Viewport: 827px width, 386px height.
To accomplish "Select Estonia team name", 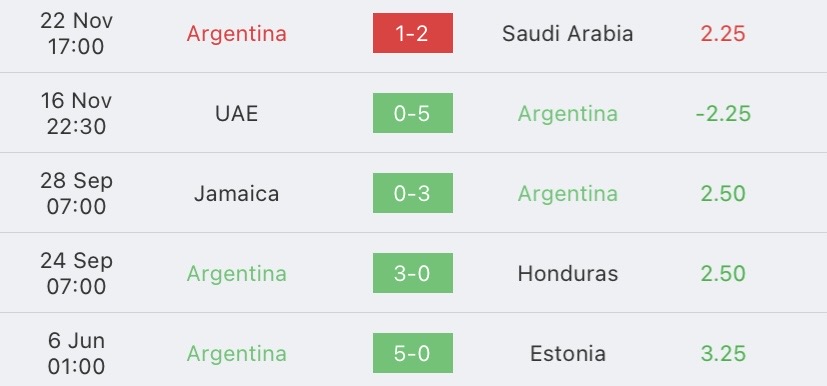I will [x=568, y=353].
